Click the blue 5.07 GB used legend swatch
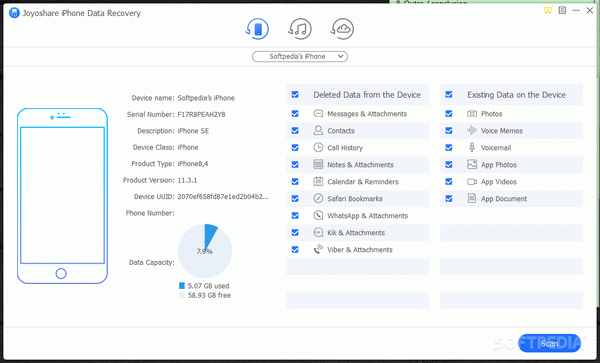The height and width of the screenshot is (363, 600). point(182,286)
